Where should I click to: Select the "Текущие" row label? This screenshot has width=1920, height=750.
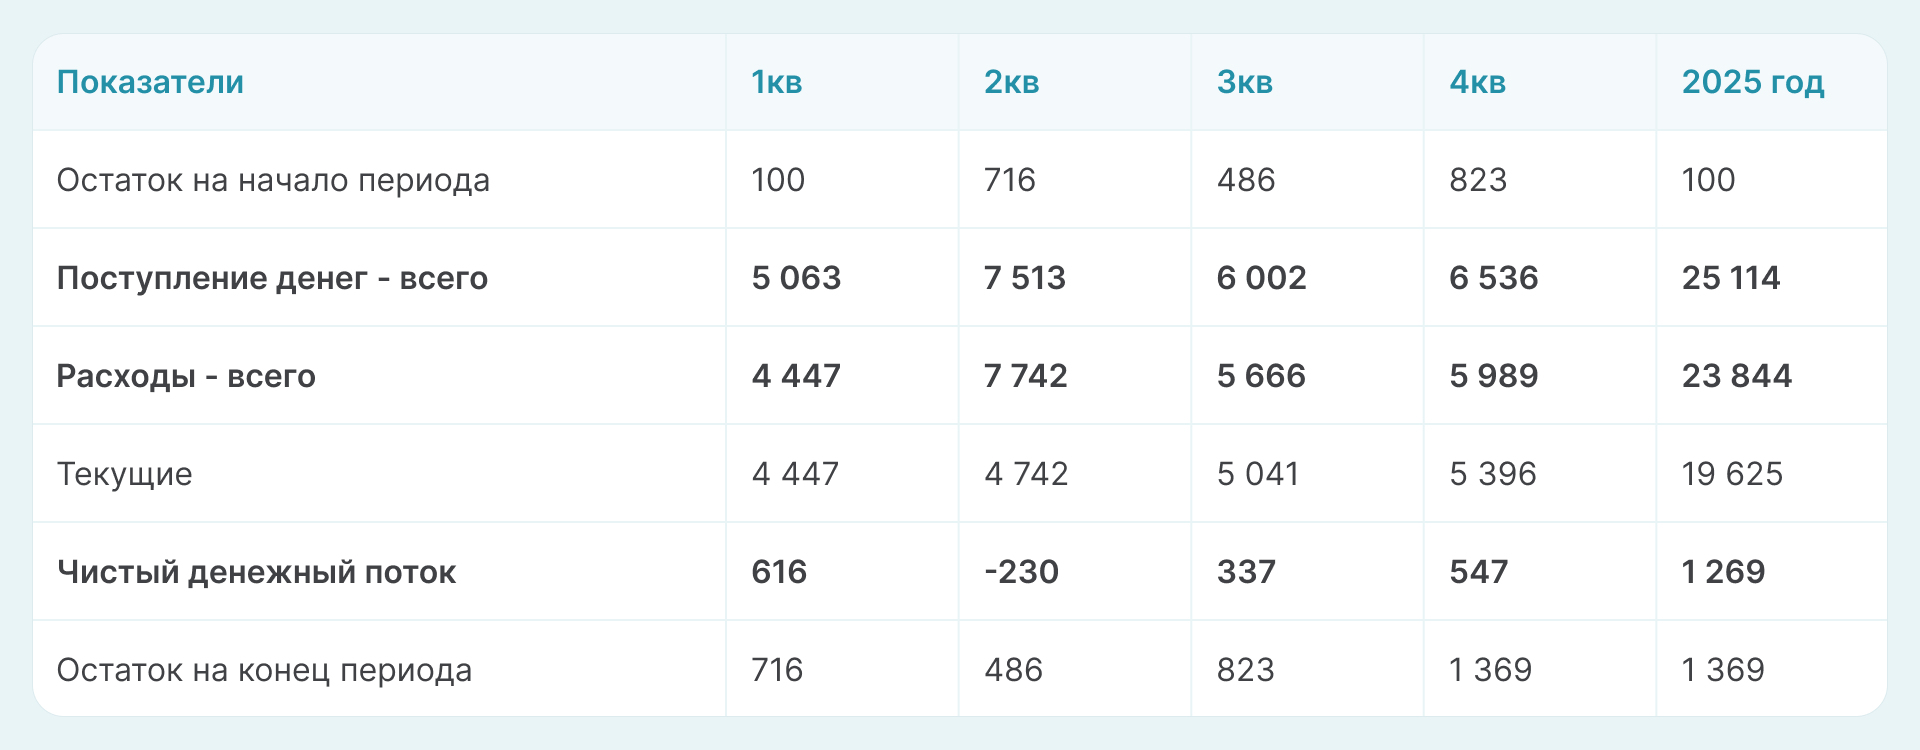pyautogui.click(x=124, y=474)
